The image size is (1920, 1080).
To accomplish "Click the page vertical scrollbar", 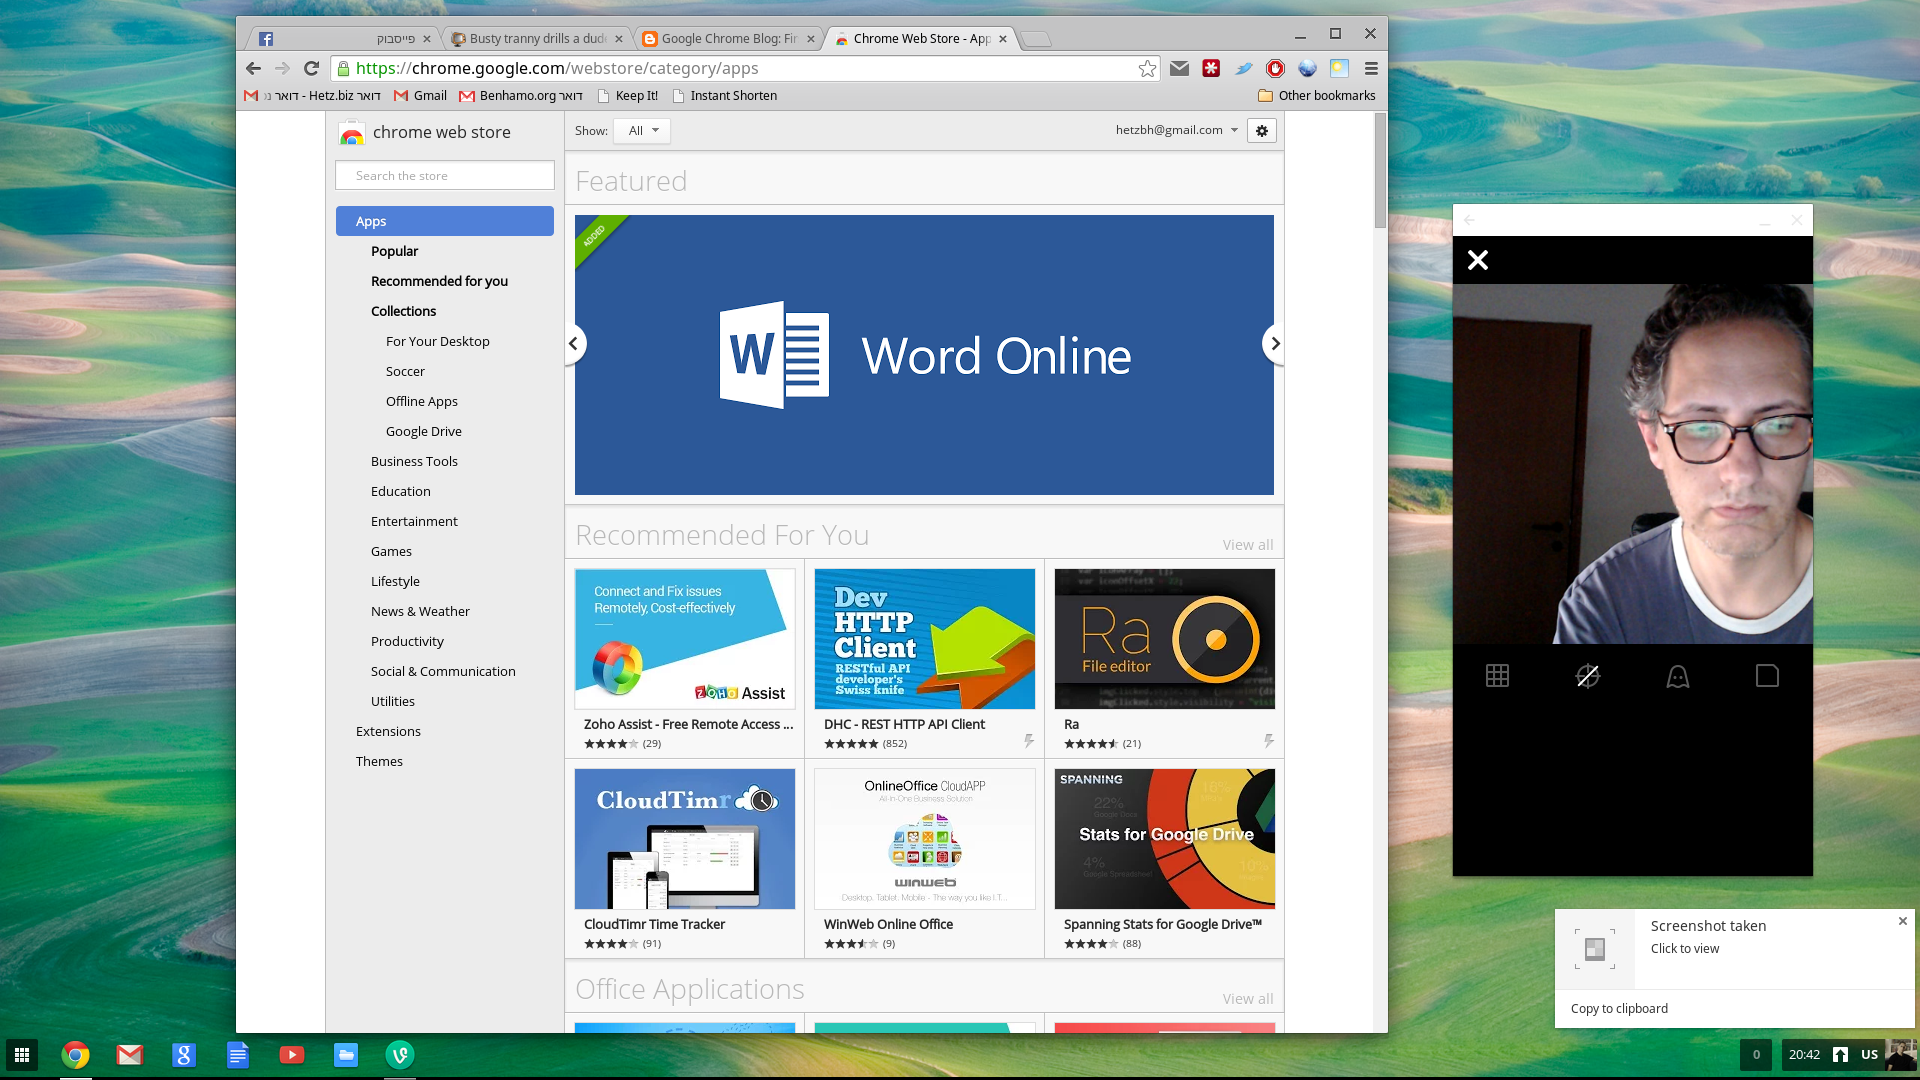I will click(x=1380, y=170).
